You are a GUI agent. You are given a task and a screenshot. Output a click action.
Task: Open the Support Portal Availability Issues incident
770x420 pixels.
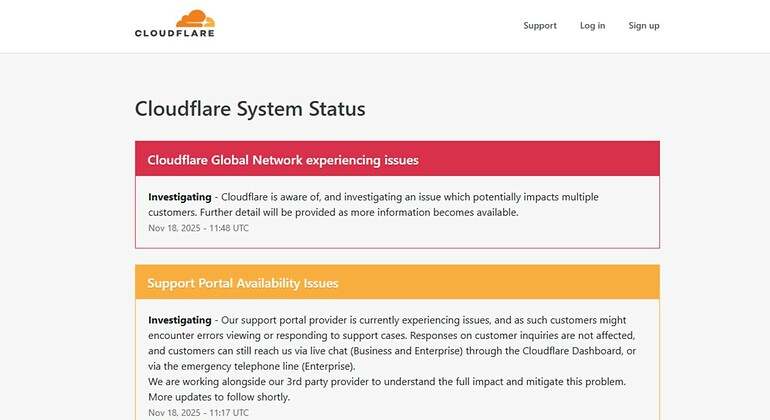(x=242, y=283)
